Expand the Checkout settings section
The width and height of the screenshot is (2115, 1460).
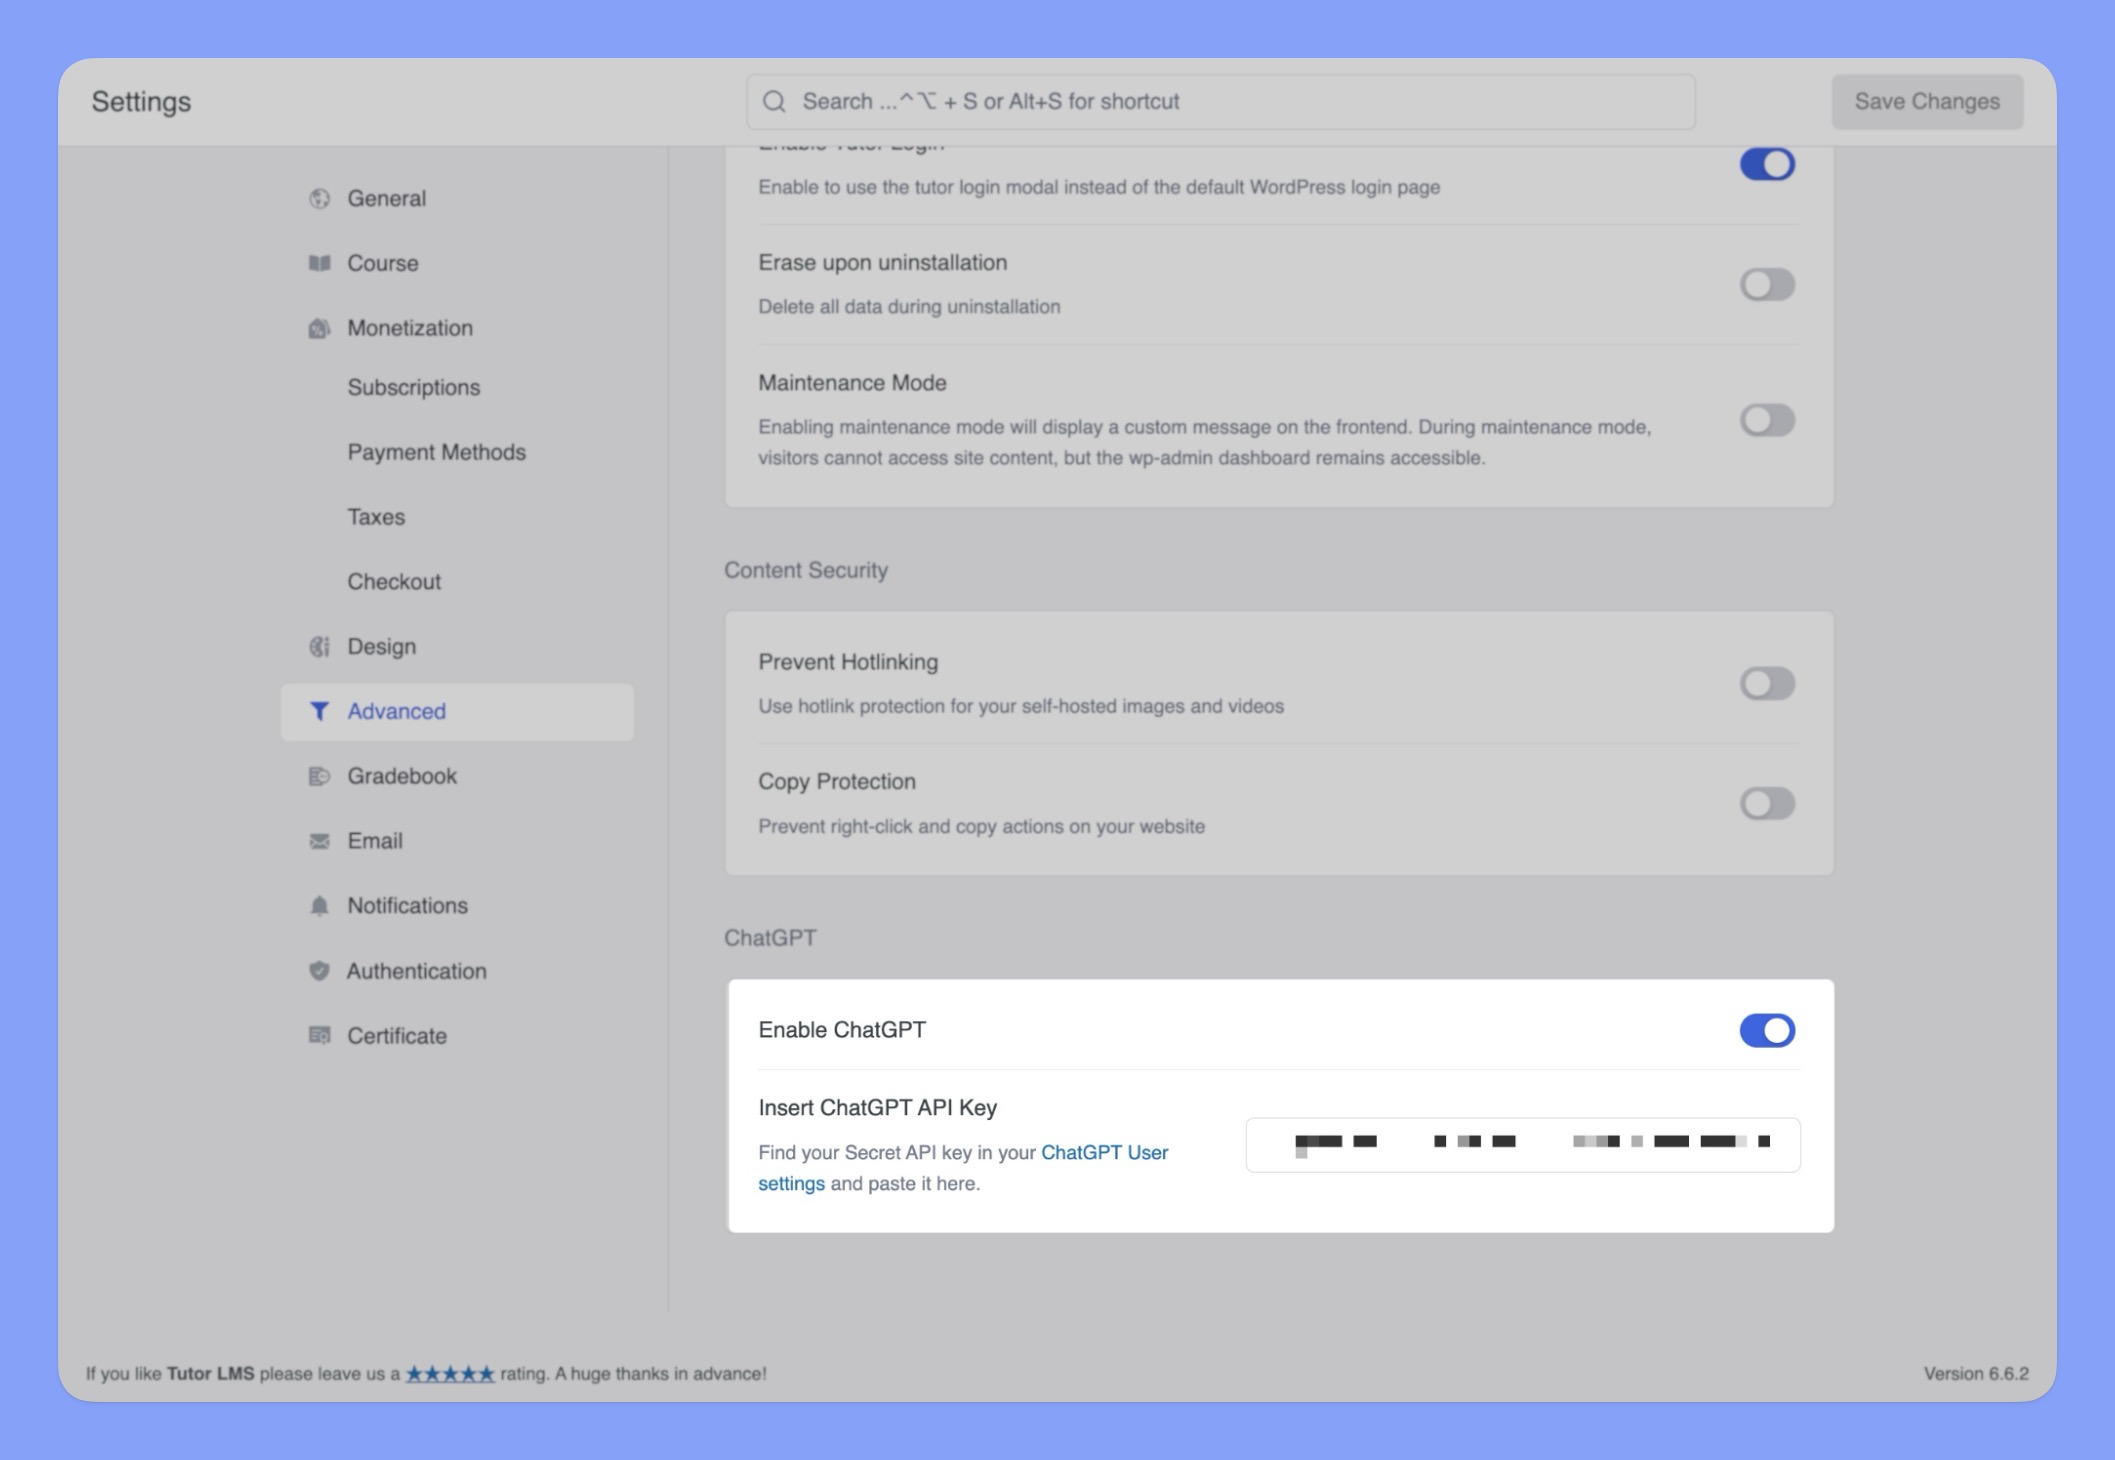pos(392,580)
